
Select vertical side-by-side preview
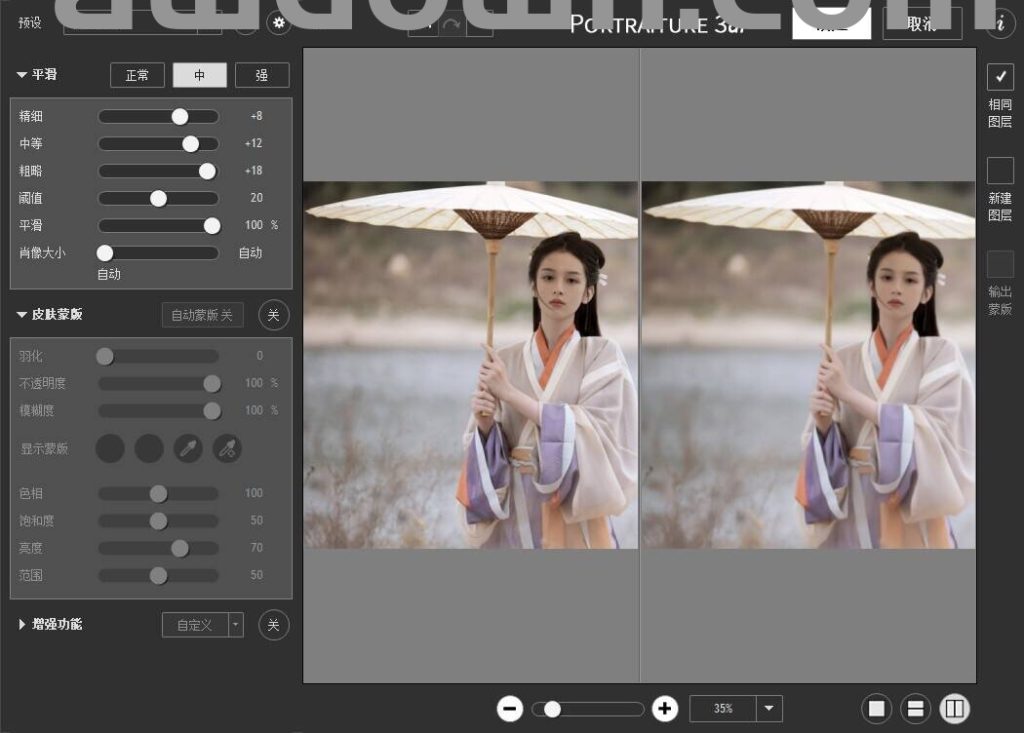coord(954,709)
